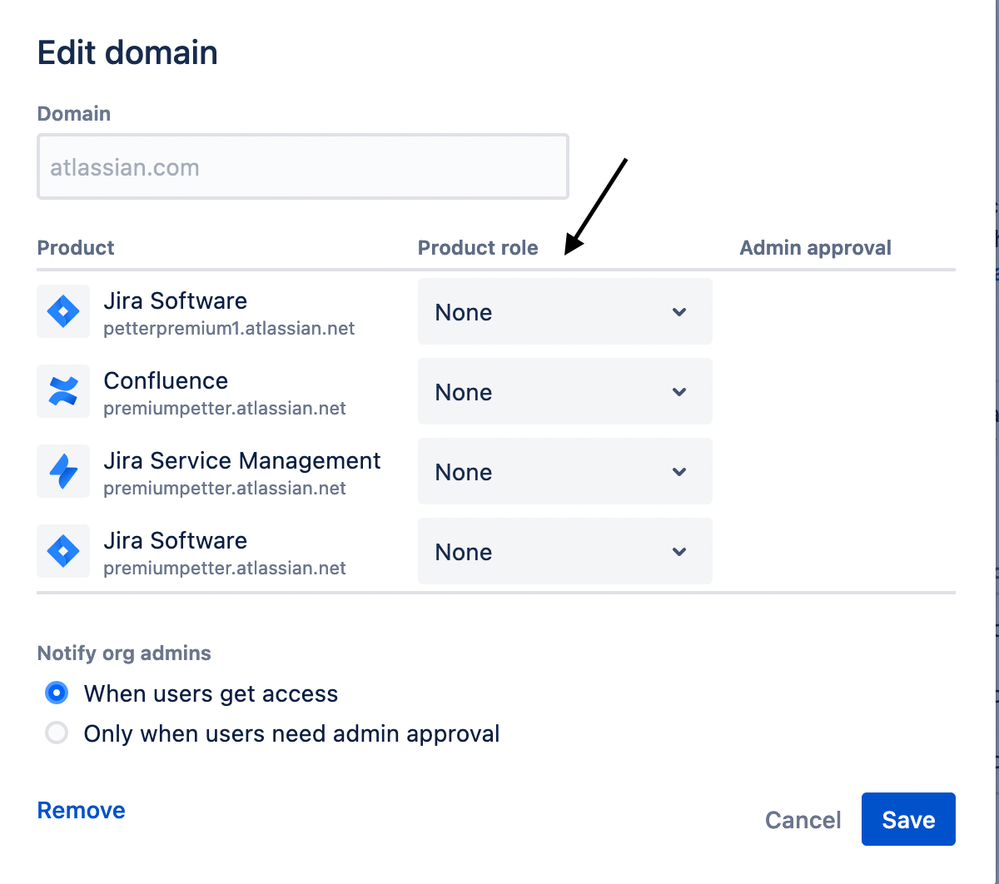Click the 'Product' column header
The image size is (999, 884).
pyautogui.click(x=75, y=248)
